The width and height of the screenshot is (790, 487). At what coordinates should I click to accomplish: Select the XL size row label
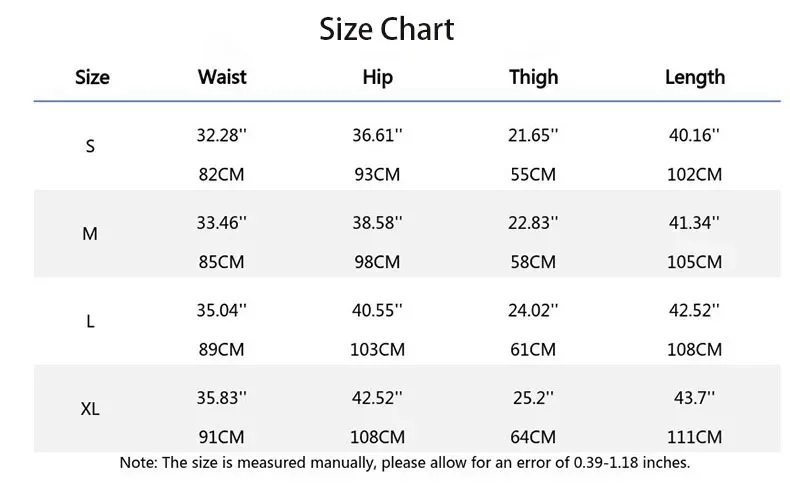coord(90,409)
